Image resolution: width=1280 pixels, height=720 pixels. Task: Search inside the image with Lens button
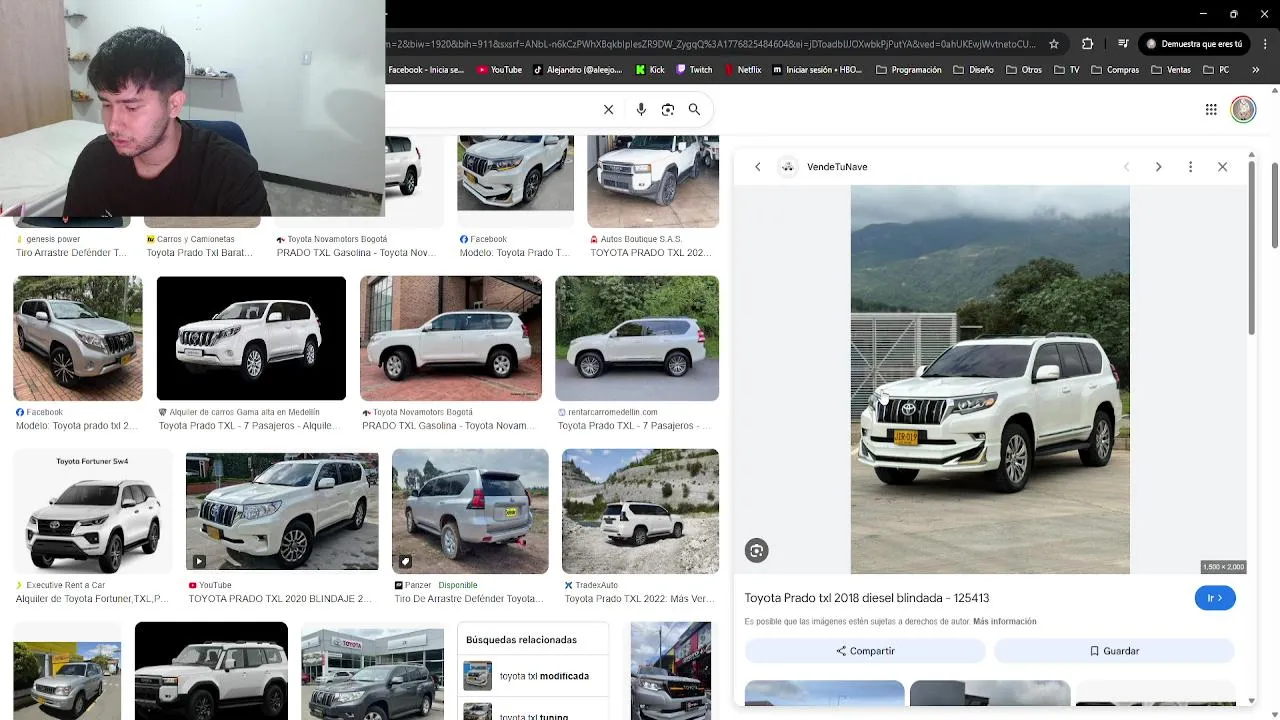click(756, 550)
